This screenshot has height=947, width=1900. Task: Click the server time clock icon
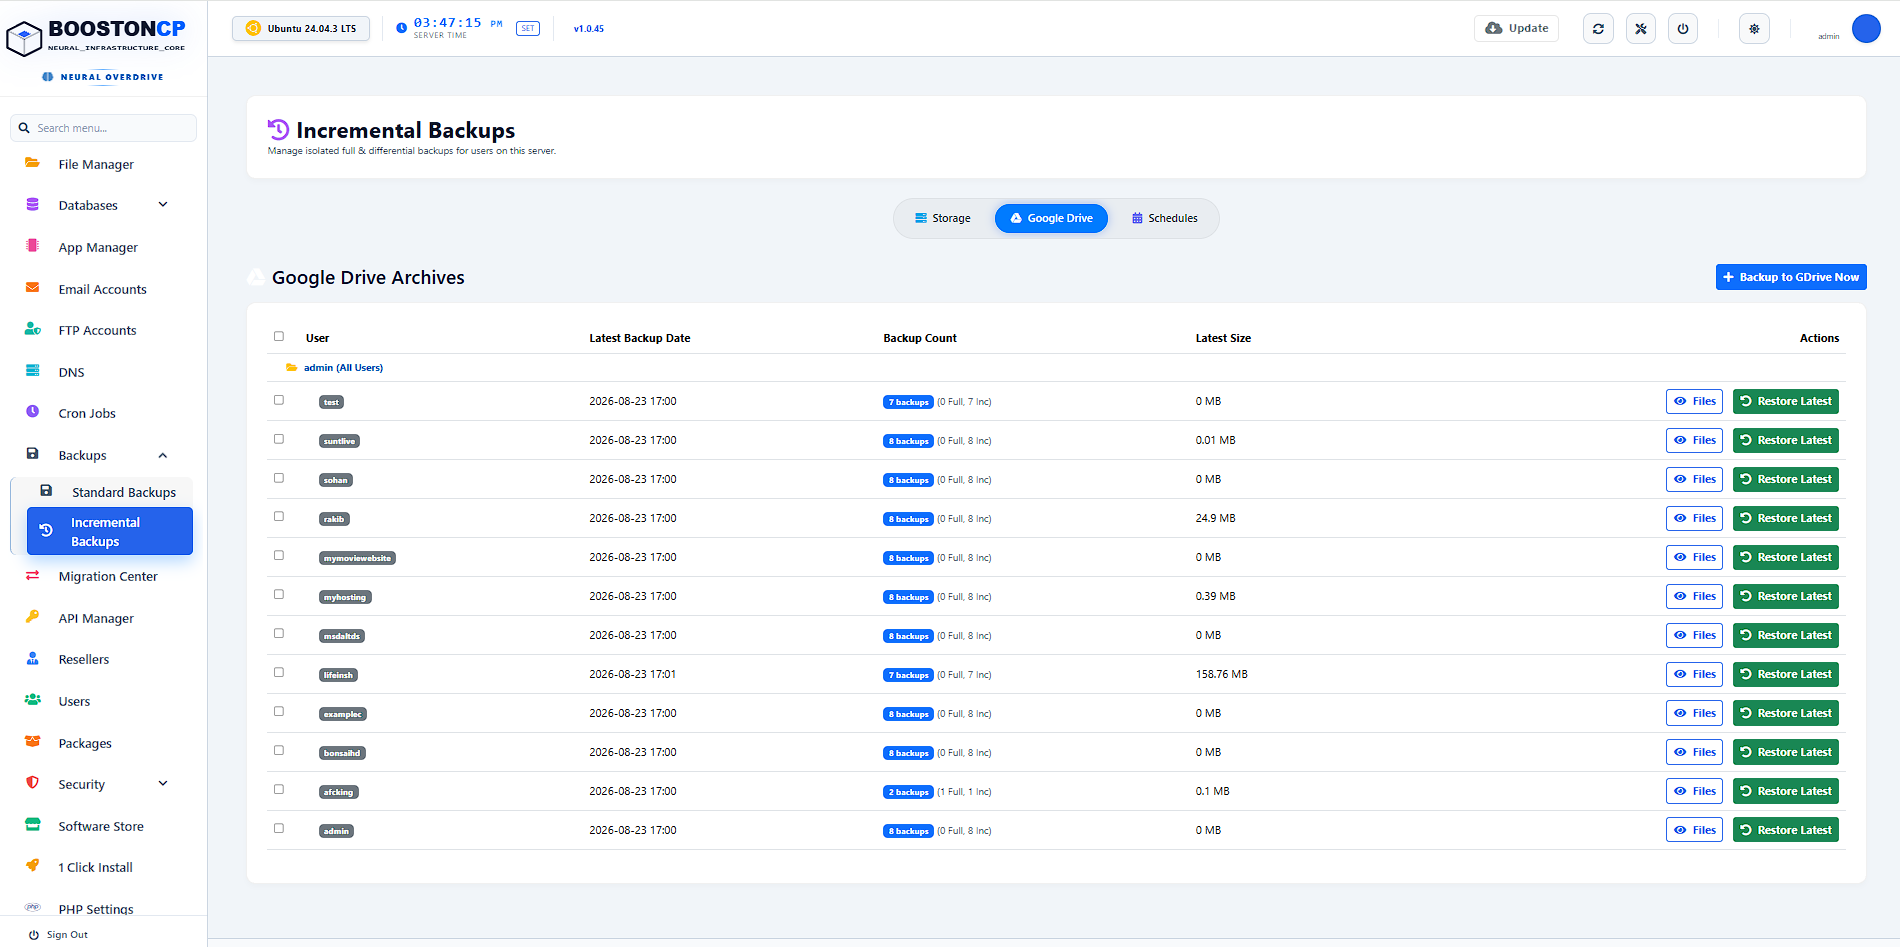tap(401, 28)
